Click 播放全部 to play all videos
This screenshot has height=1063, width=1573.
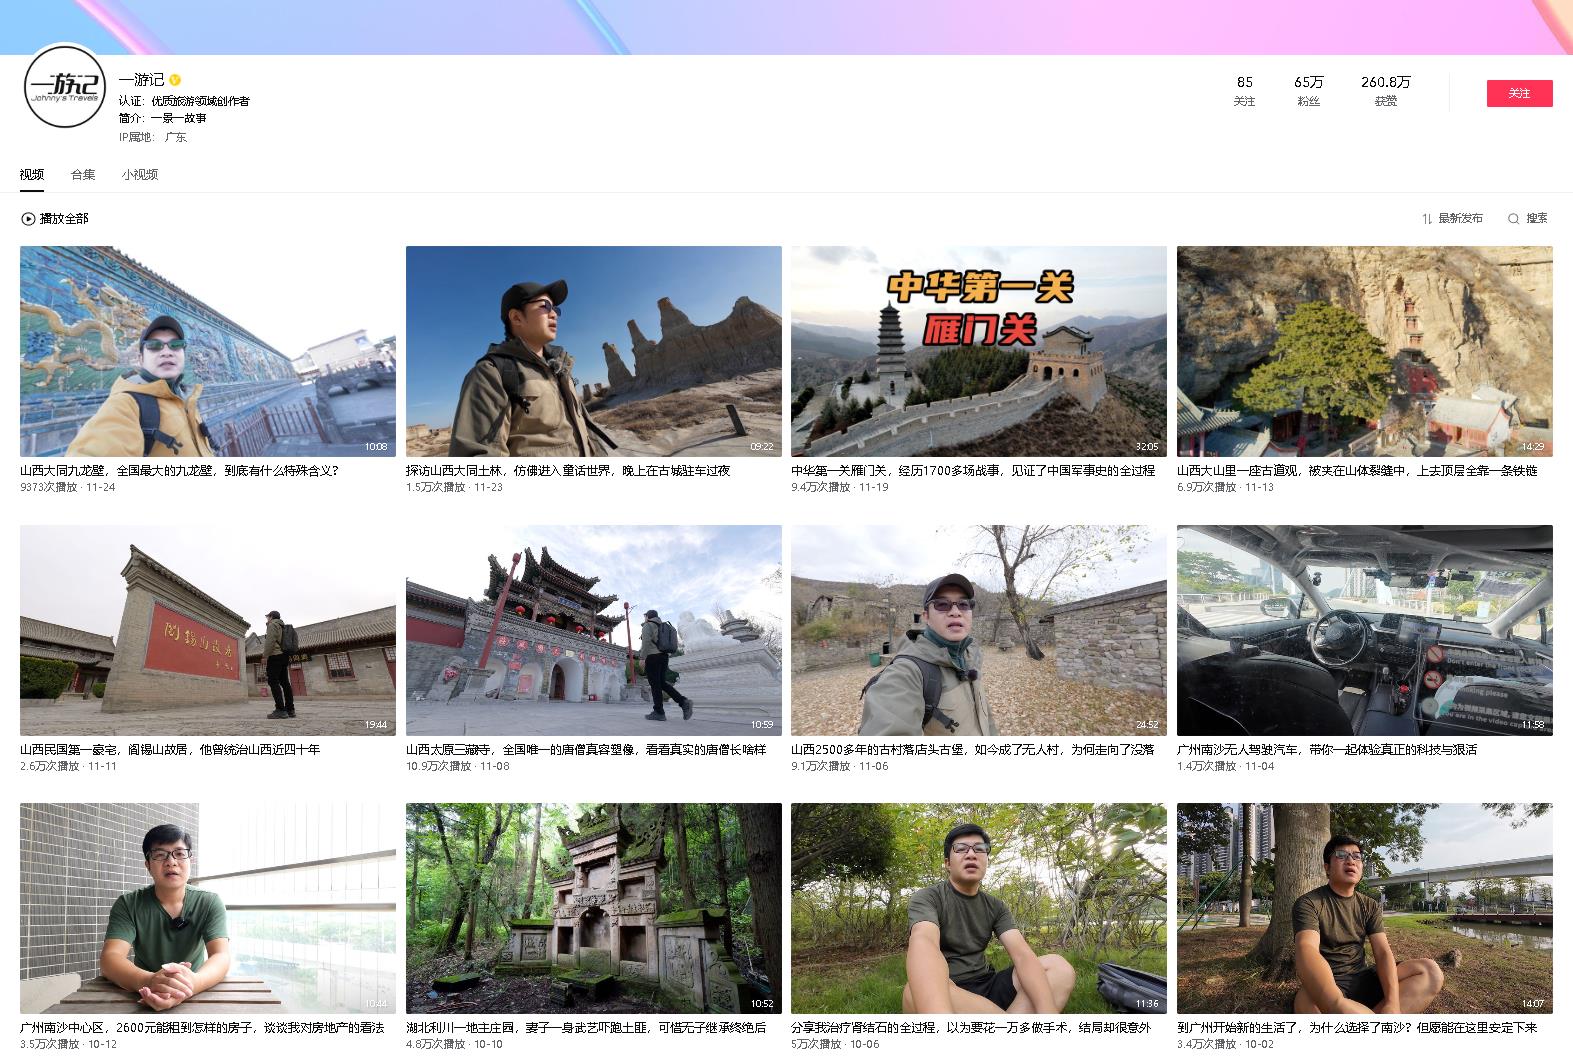pos(64,219)
